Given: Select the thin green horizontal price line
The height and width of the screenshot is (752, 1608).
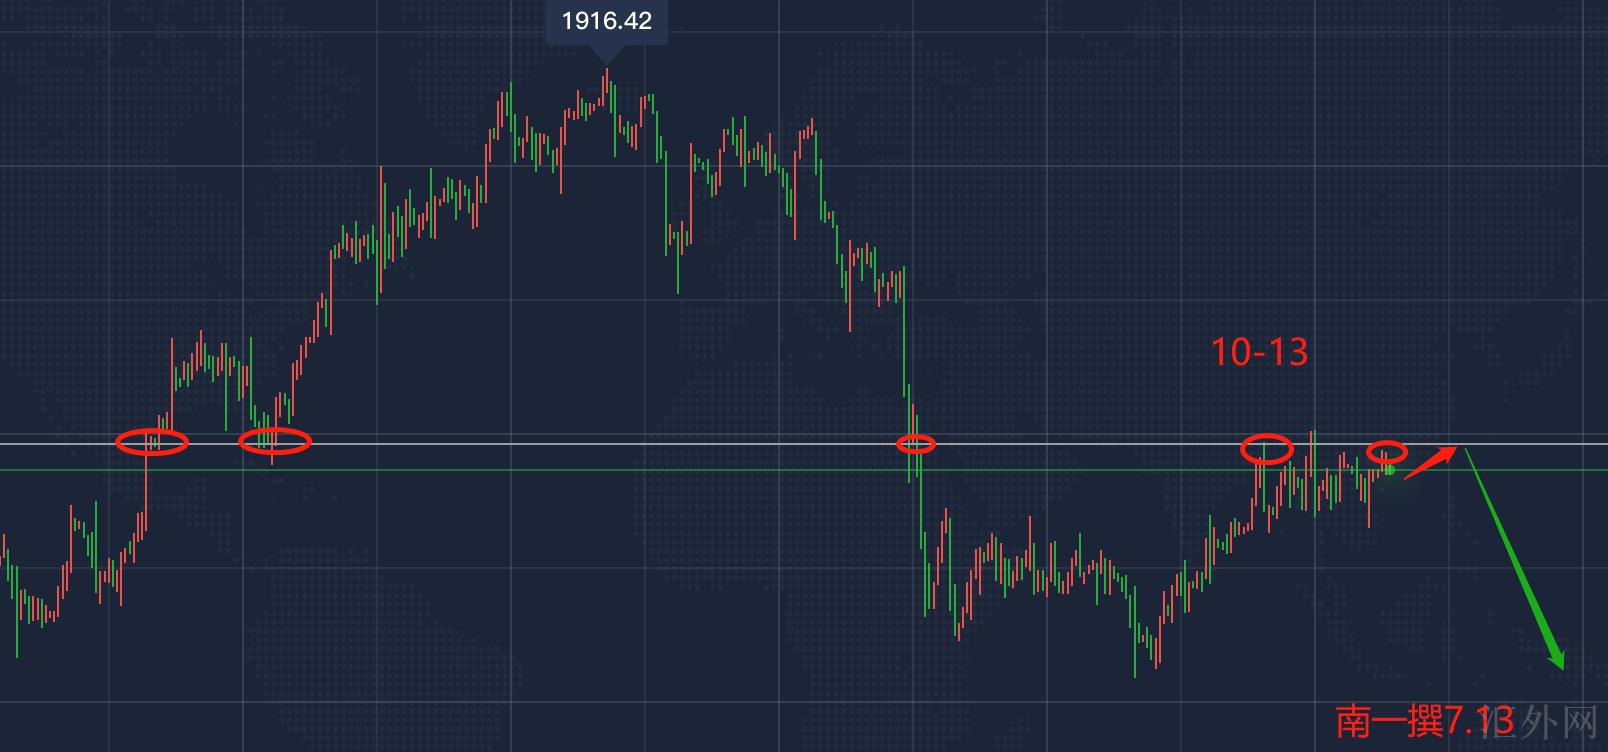Looking at the screenshot, I should (x=700, y=469).
